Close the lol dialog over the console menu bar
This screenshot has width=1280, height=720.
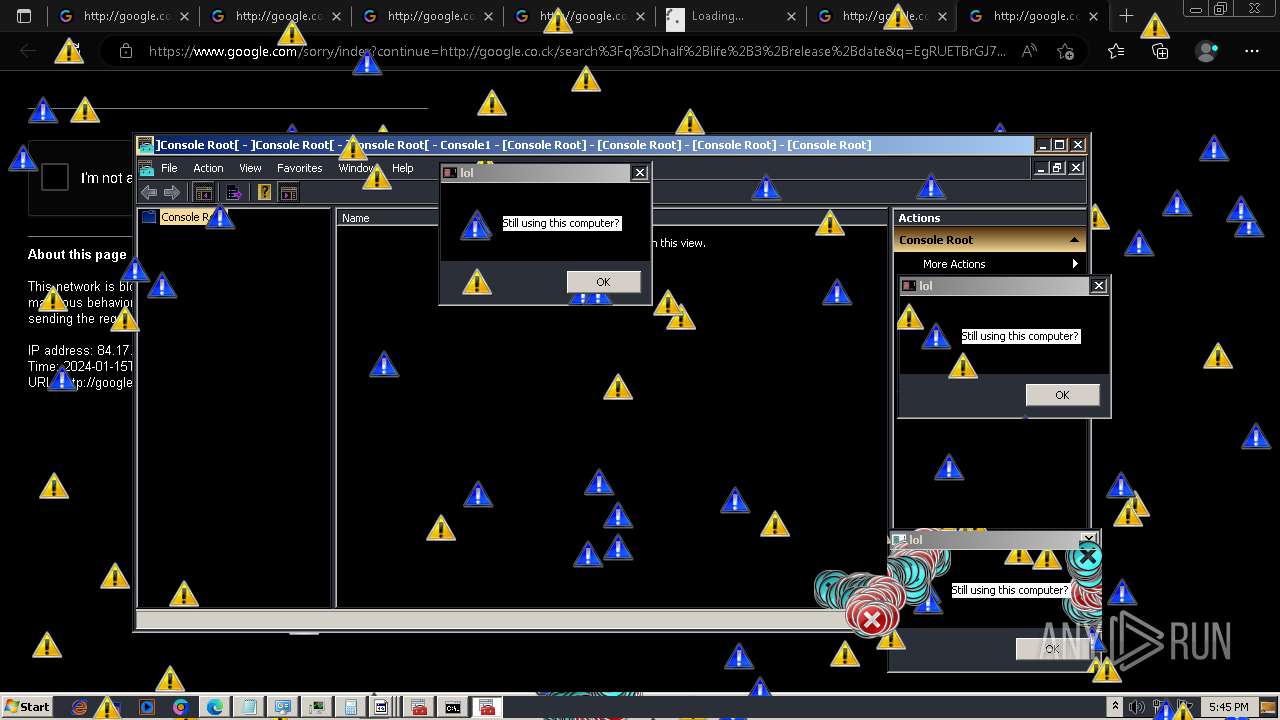point(640,173)
